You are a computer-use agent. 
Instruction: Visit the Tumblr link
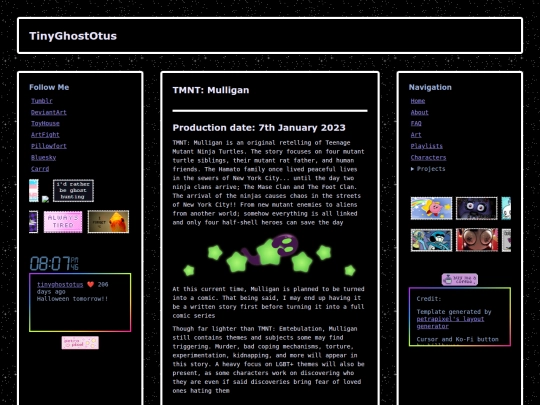pos(42,101)
